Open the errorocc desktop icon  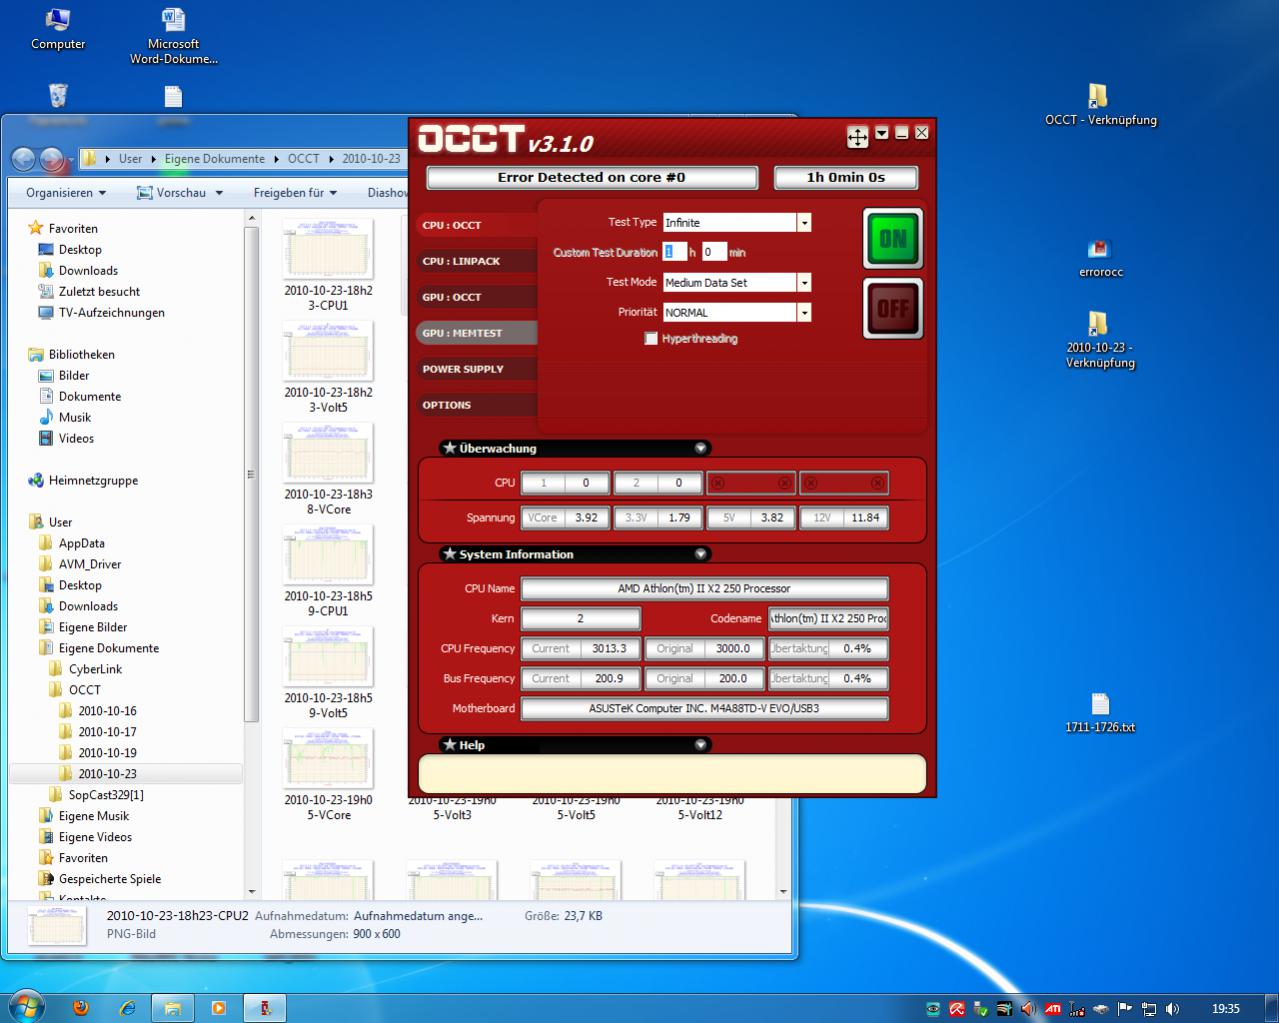(1100, 258)
